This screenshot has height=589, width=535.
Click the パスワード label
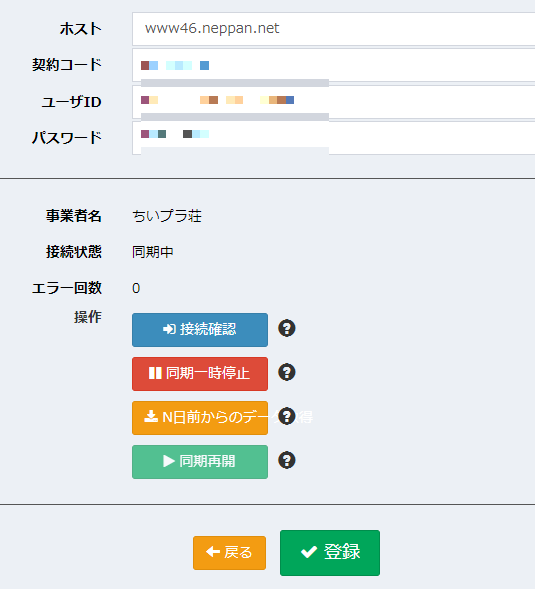point(67,137)
